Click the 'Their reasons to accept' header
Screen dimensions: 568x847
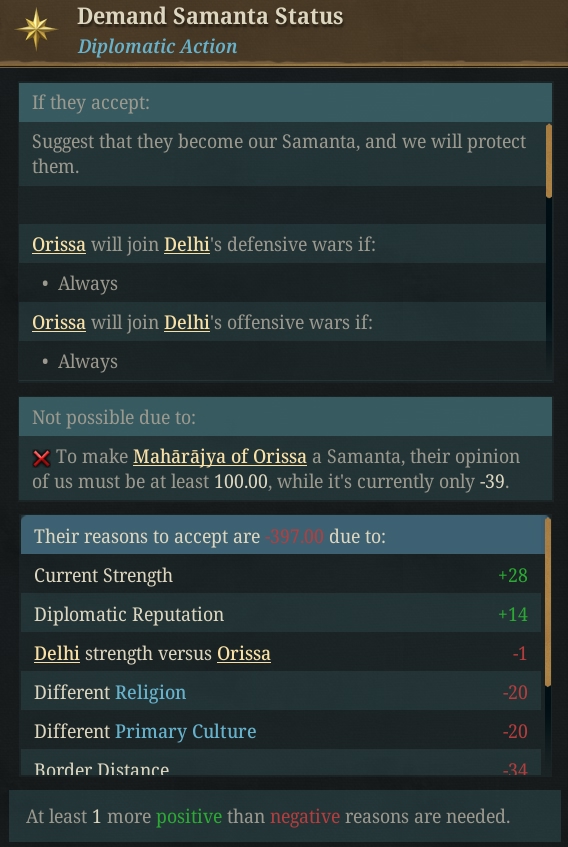[282, 536]
